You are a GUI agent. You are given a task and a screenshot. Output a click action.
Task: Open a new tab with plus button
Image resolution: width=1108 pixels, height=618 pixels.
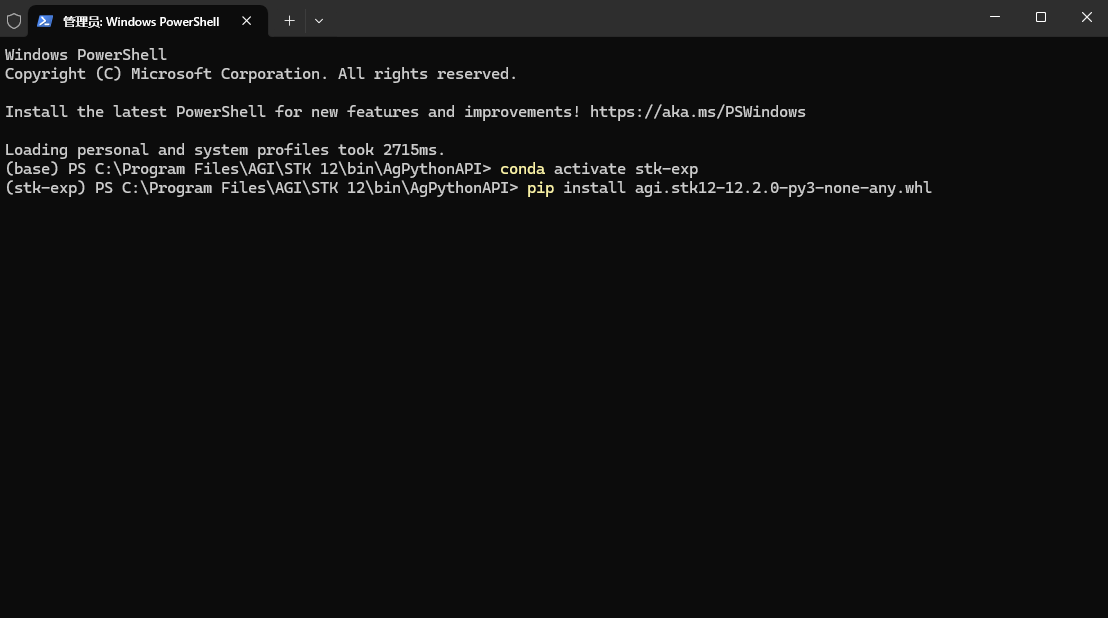point(289,20)
